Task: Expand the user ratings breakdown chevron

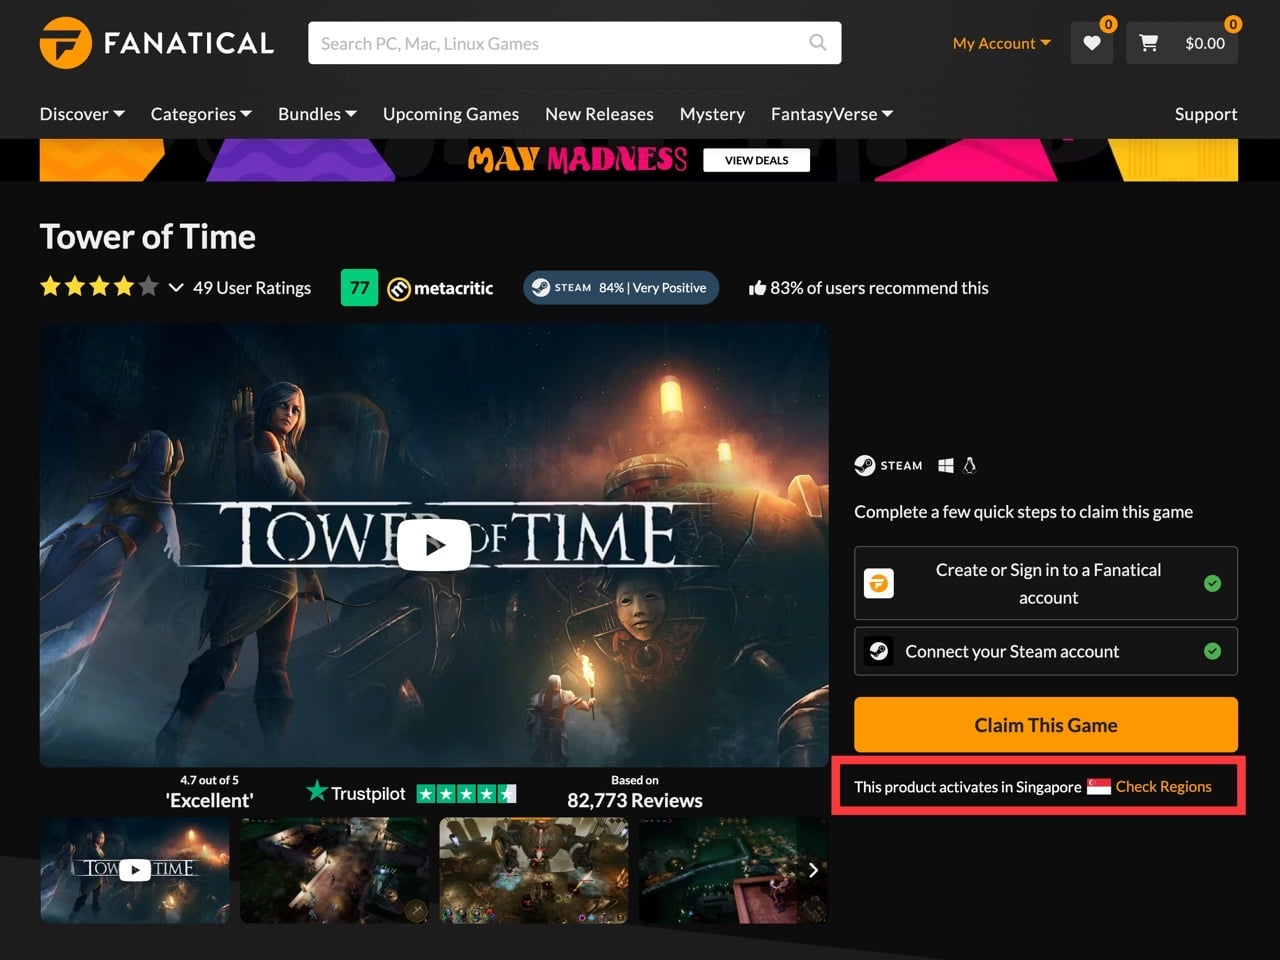Action: (x=176, y=288)
